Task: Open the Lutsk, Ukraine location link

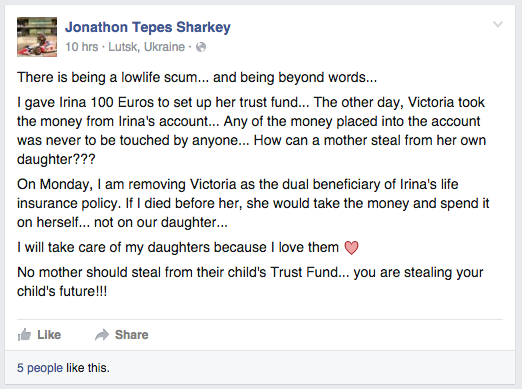Action: point(147,47)
